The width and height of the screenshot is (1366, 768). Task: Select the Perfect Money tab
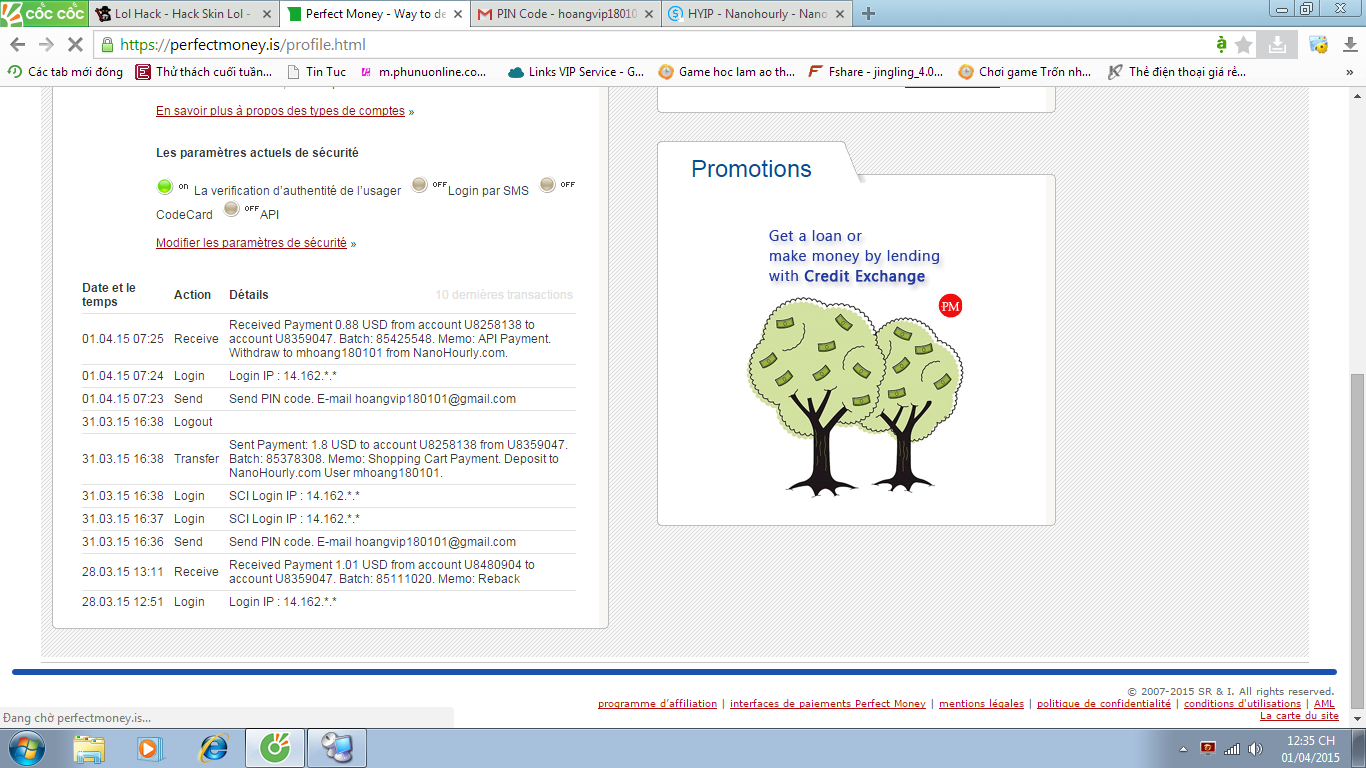375,14
